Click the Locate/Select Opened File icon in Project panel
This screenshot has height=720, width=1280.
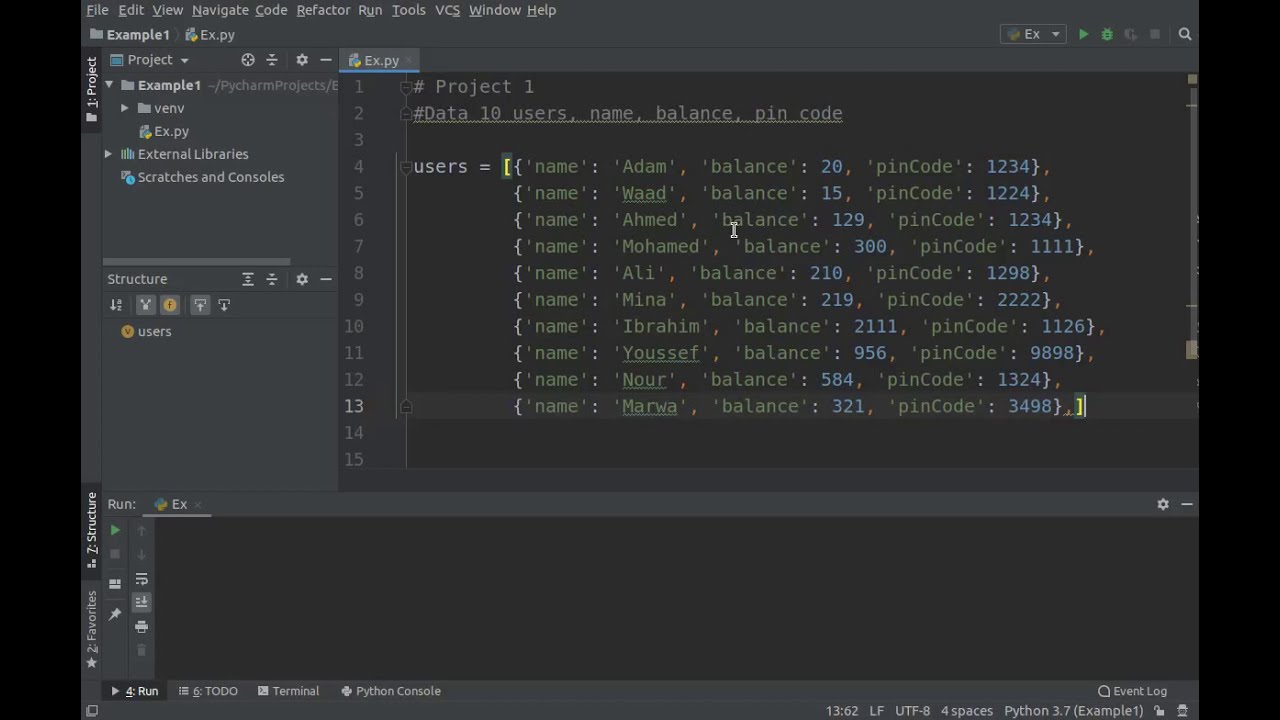click(x=248, y=60)
